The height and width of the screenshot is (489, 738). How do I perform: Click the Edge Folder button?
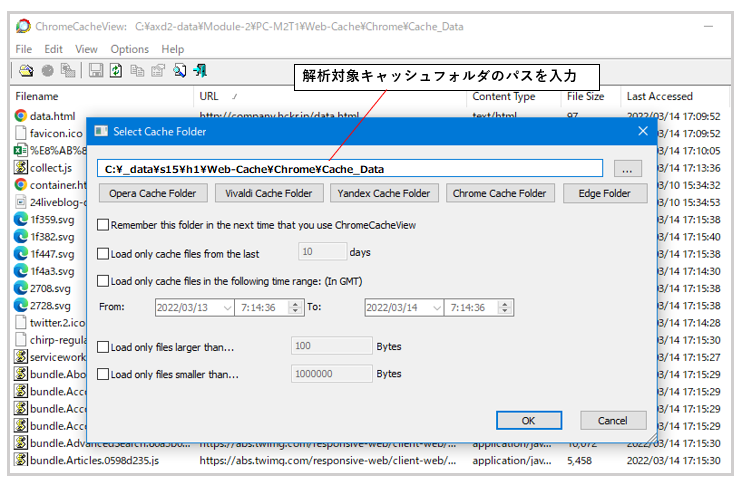(x=604, y=193)
